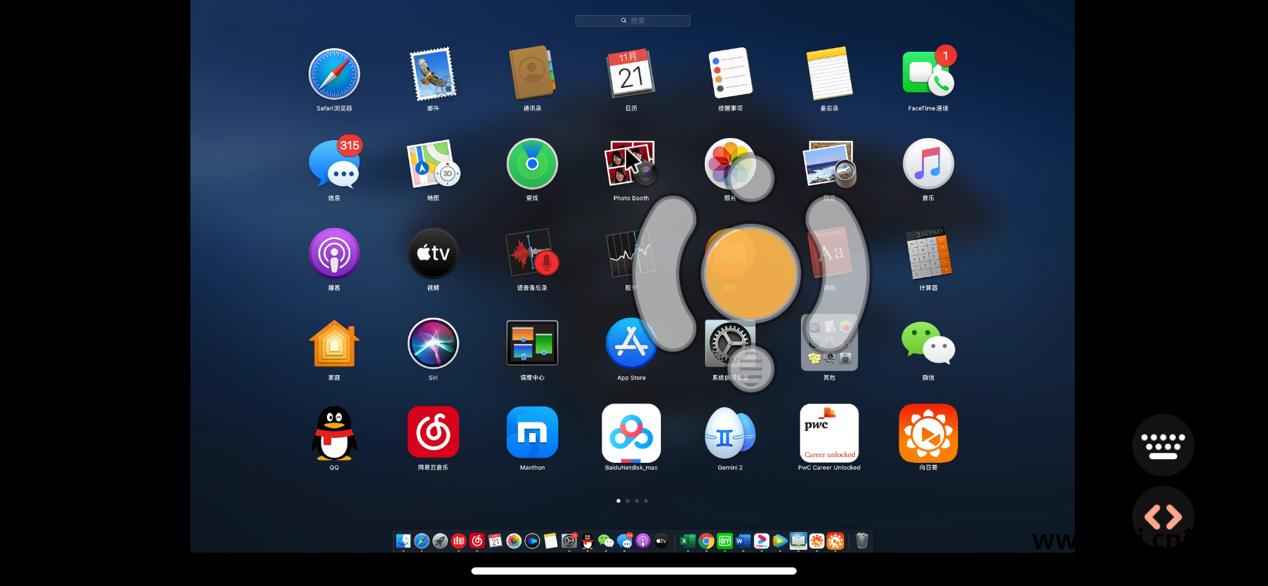Viewport: 1268px width, 586px height.
Task: Launch the Podcasts (播客) app in Launchpad
Action: (334, 253)
